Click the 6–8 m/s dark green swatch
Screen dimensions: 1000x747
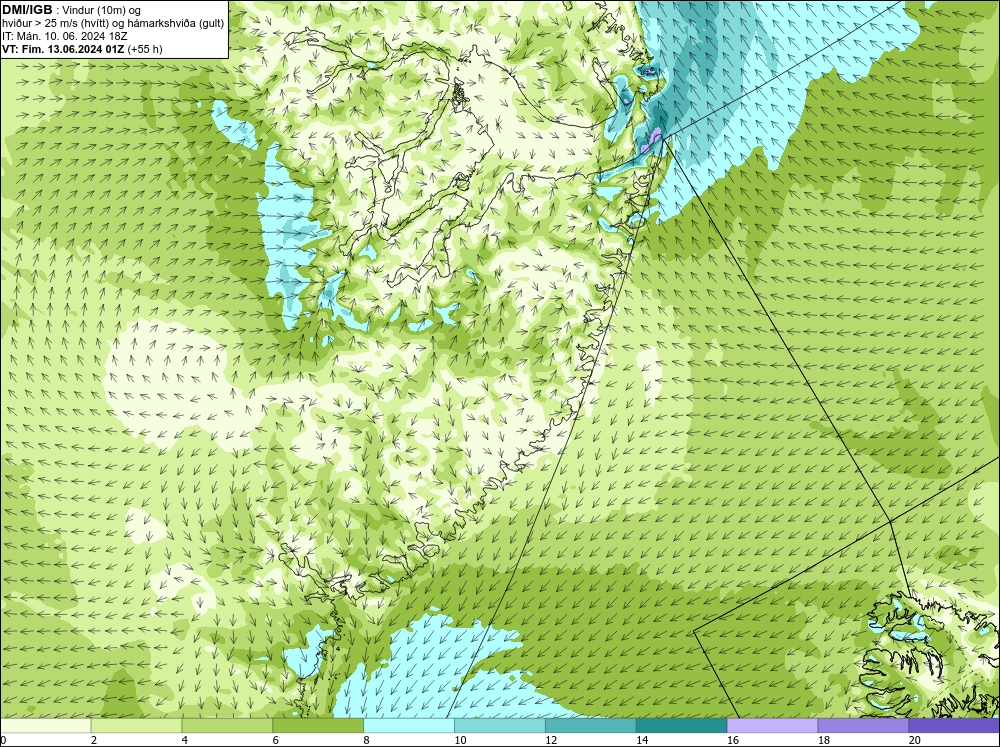pyautogui.click(x=318, y=725)
